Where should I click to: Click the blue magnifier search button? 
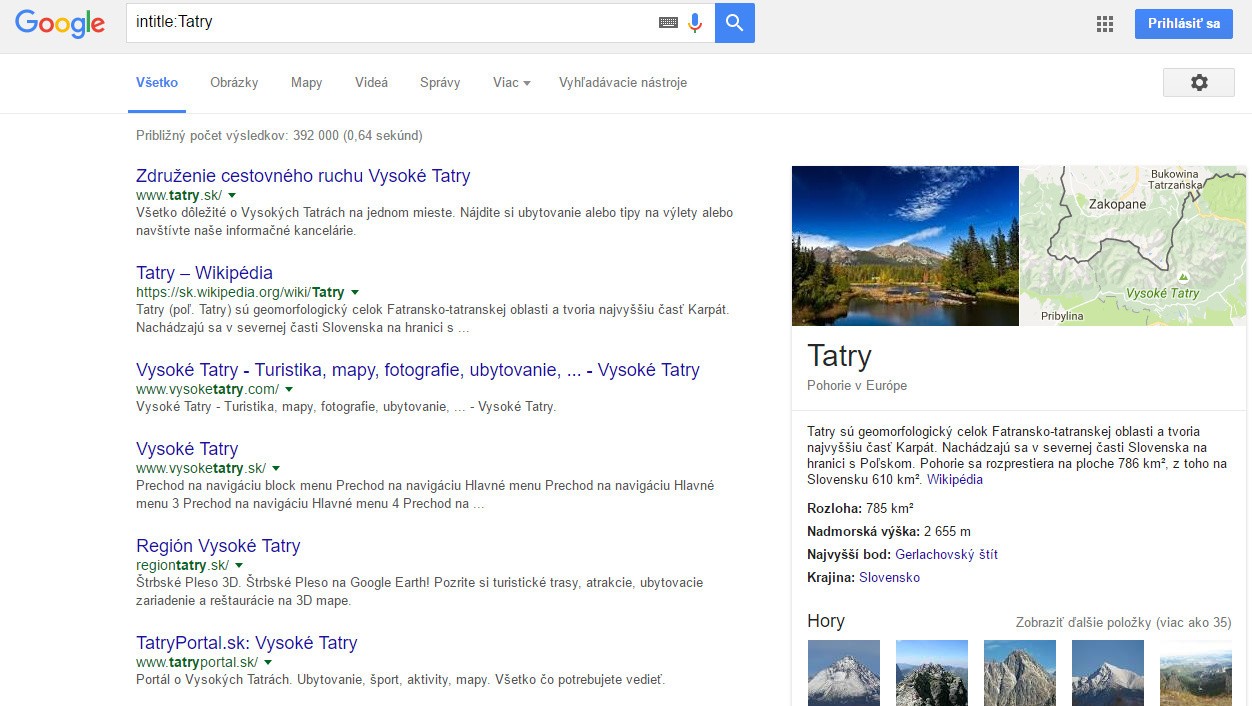pos(734,22)
